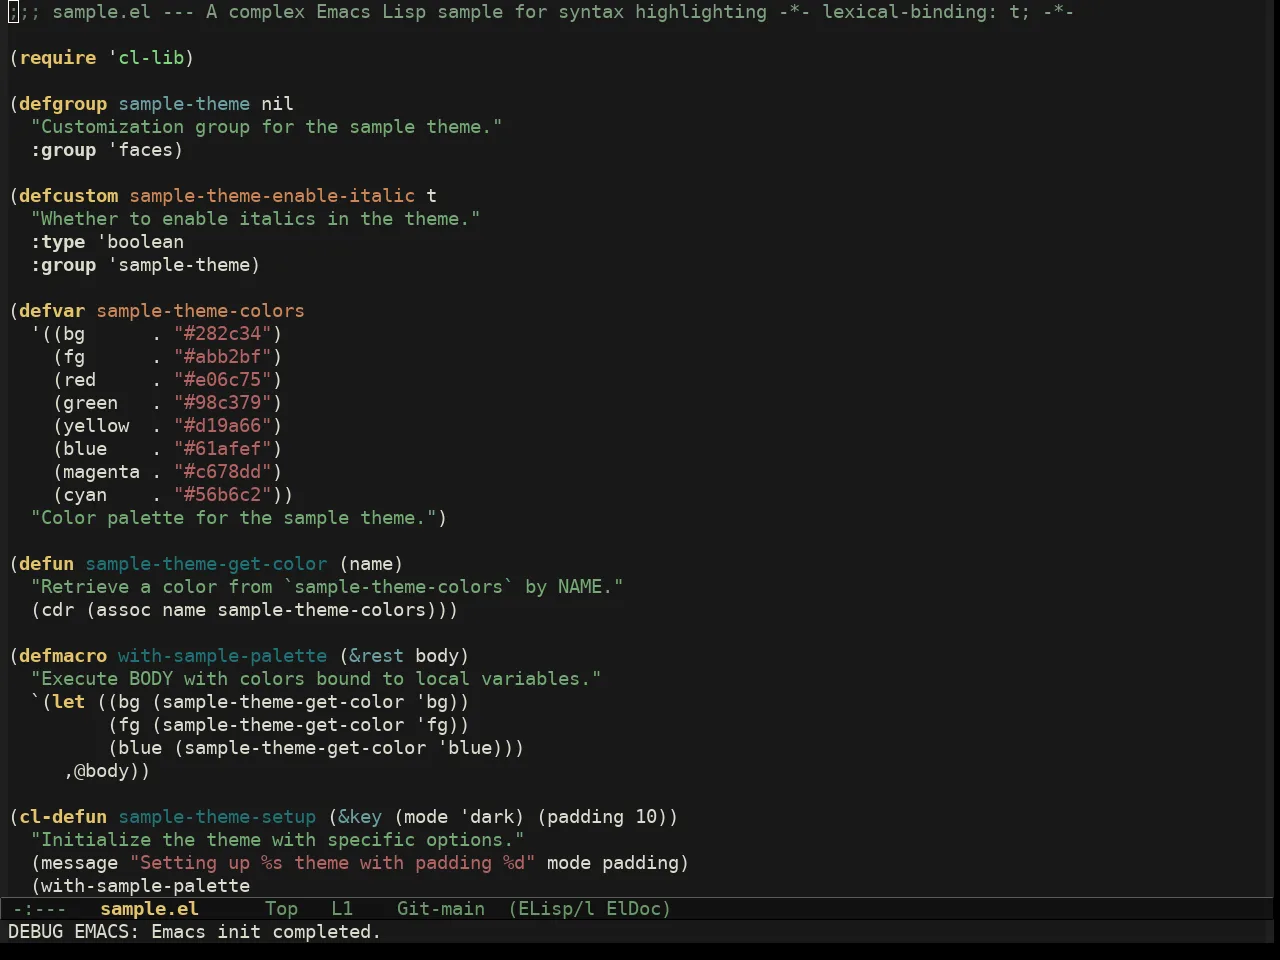This screenshot has height=960, width=1280.
Task: Click the color string "#c678dd"
Action: coord(222,471)
